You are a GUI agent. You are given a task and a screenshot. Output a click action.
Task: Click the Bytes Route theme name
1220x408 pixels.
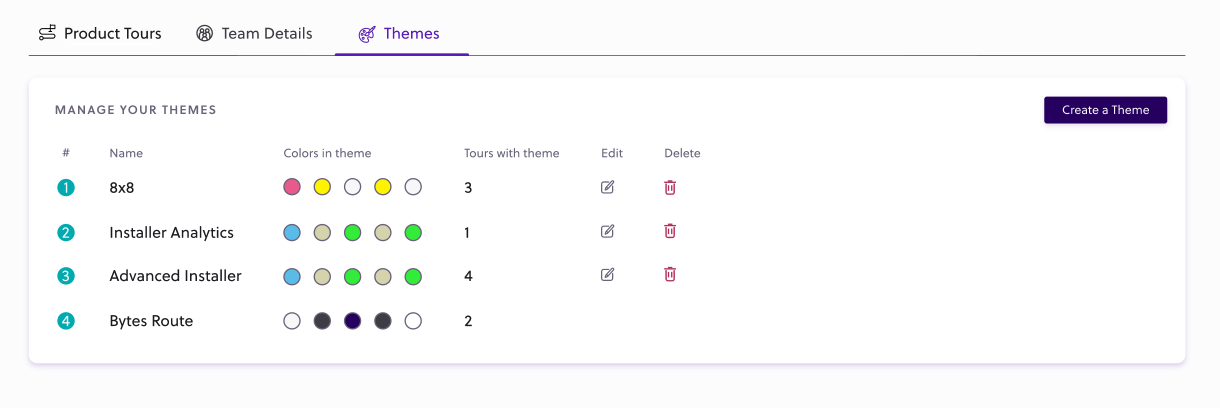[151, 321]
